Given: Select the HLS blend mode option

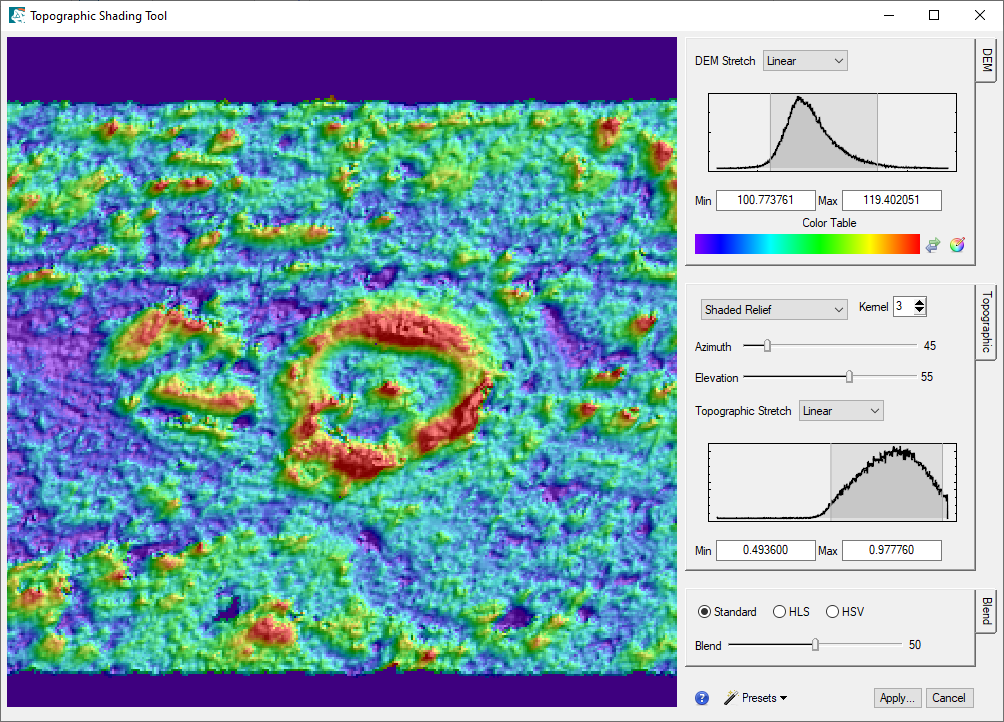Looking at the screenshot, I should [x=780, y=612].
